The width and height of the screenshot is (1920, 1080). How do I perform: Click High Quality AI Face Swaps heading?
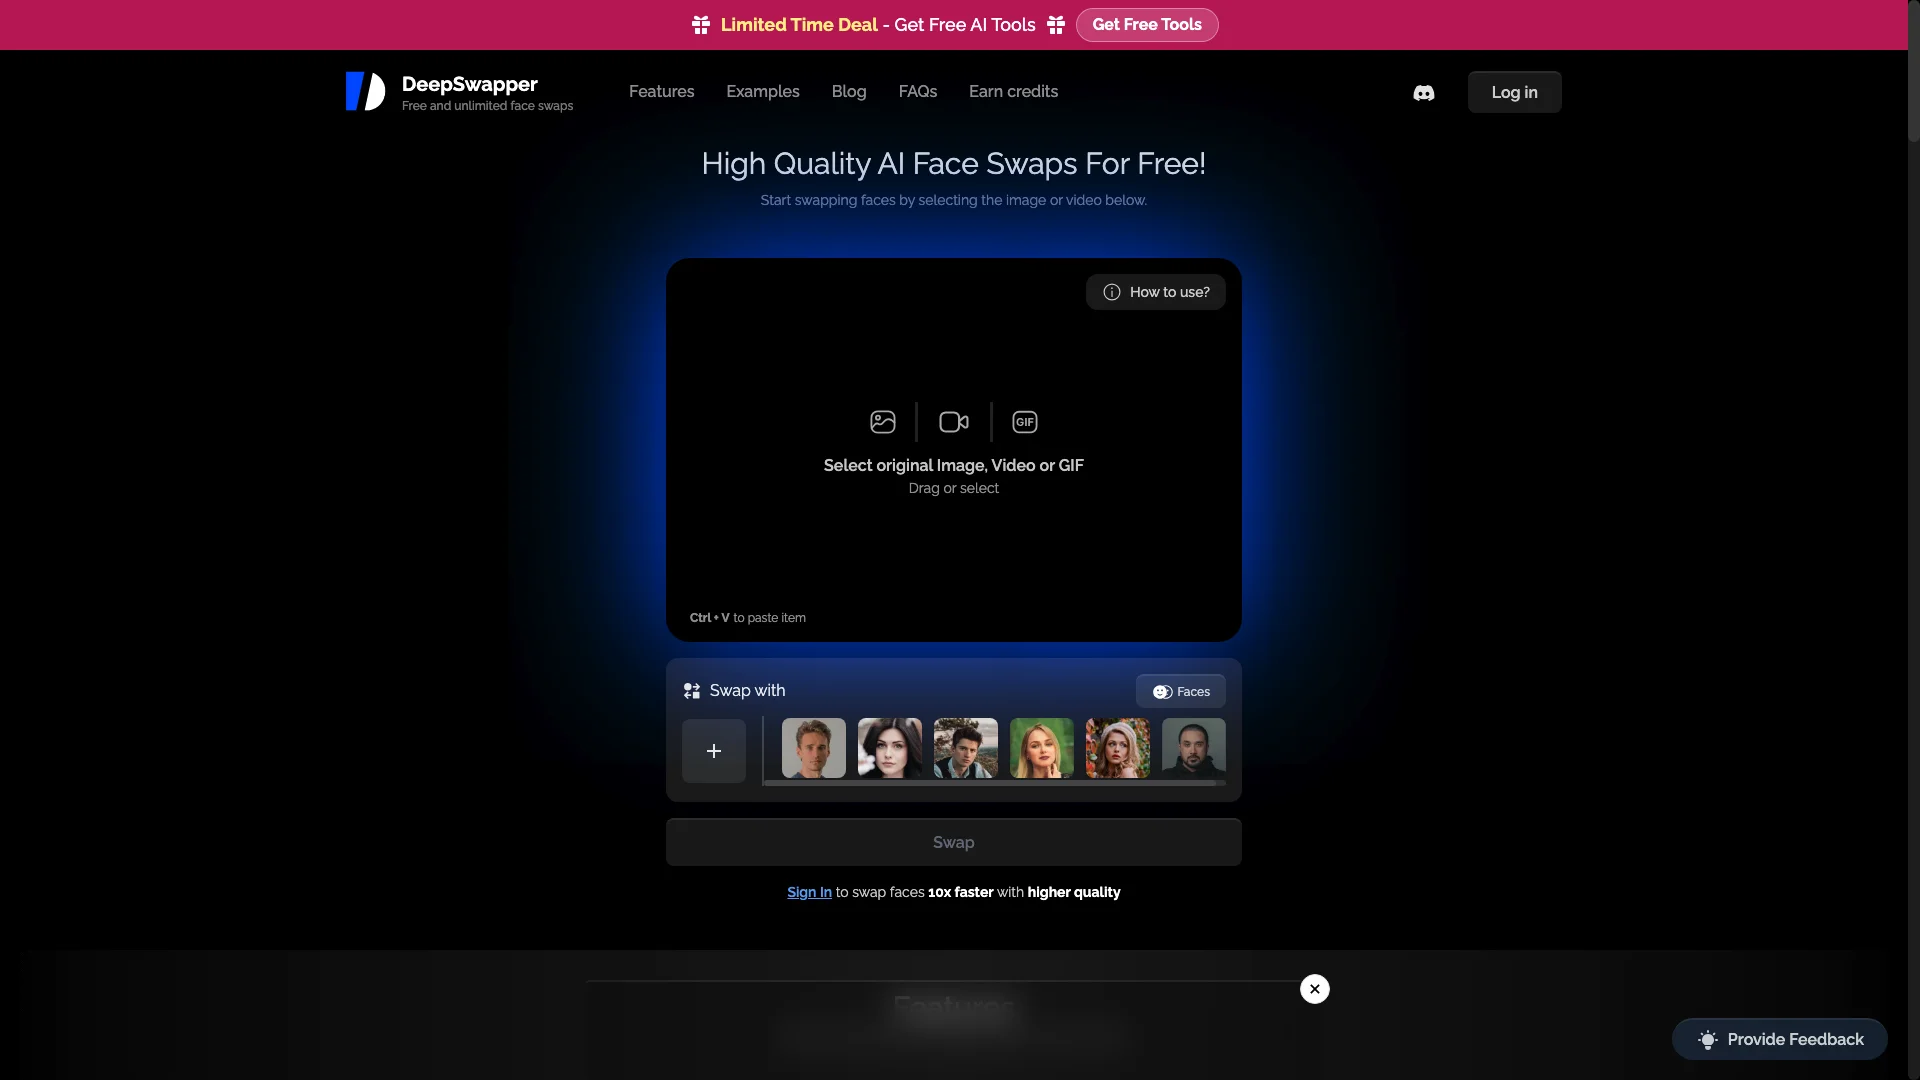(x=954, y=163)
